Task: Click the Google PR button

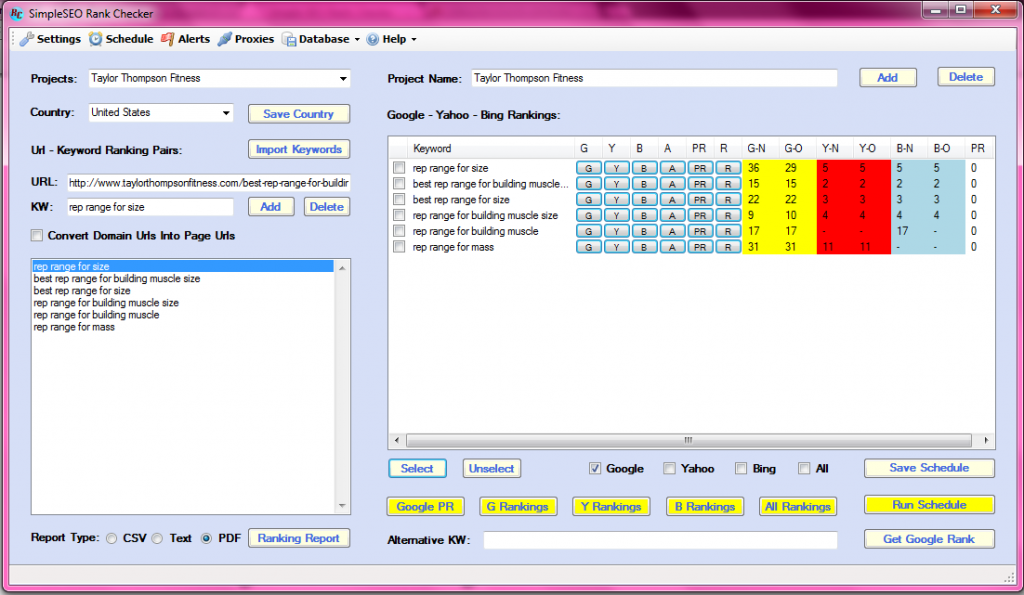Action: 425,506
